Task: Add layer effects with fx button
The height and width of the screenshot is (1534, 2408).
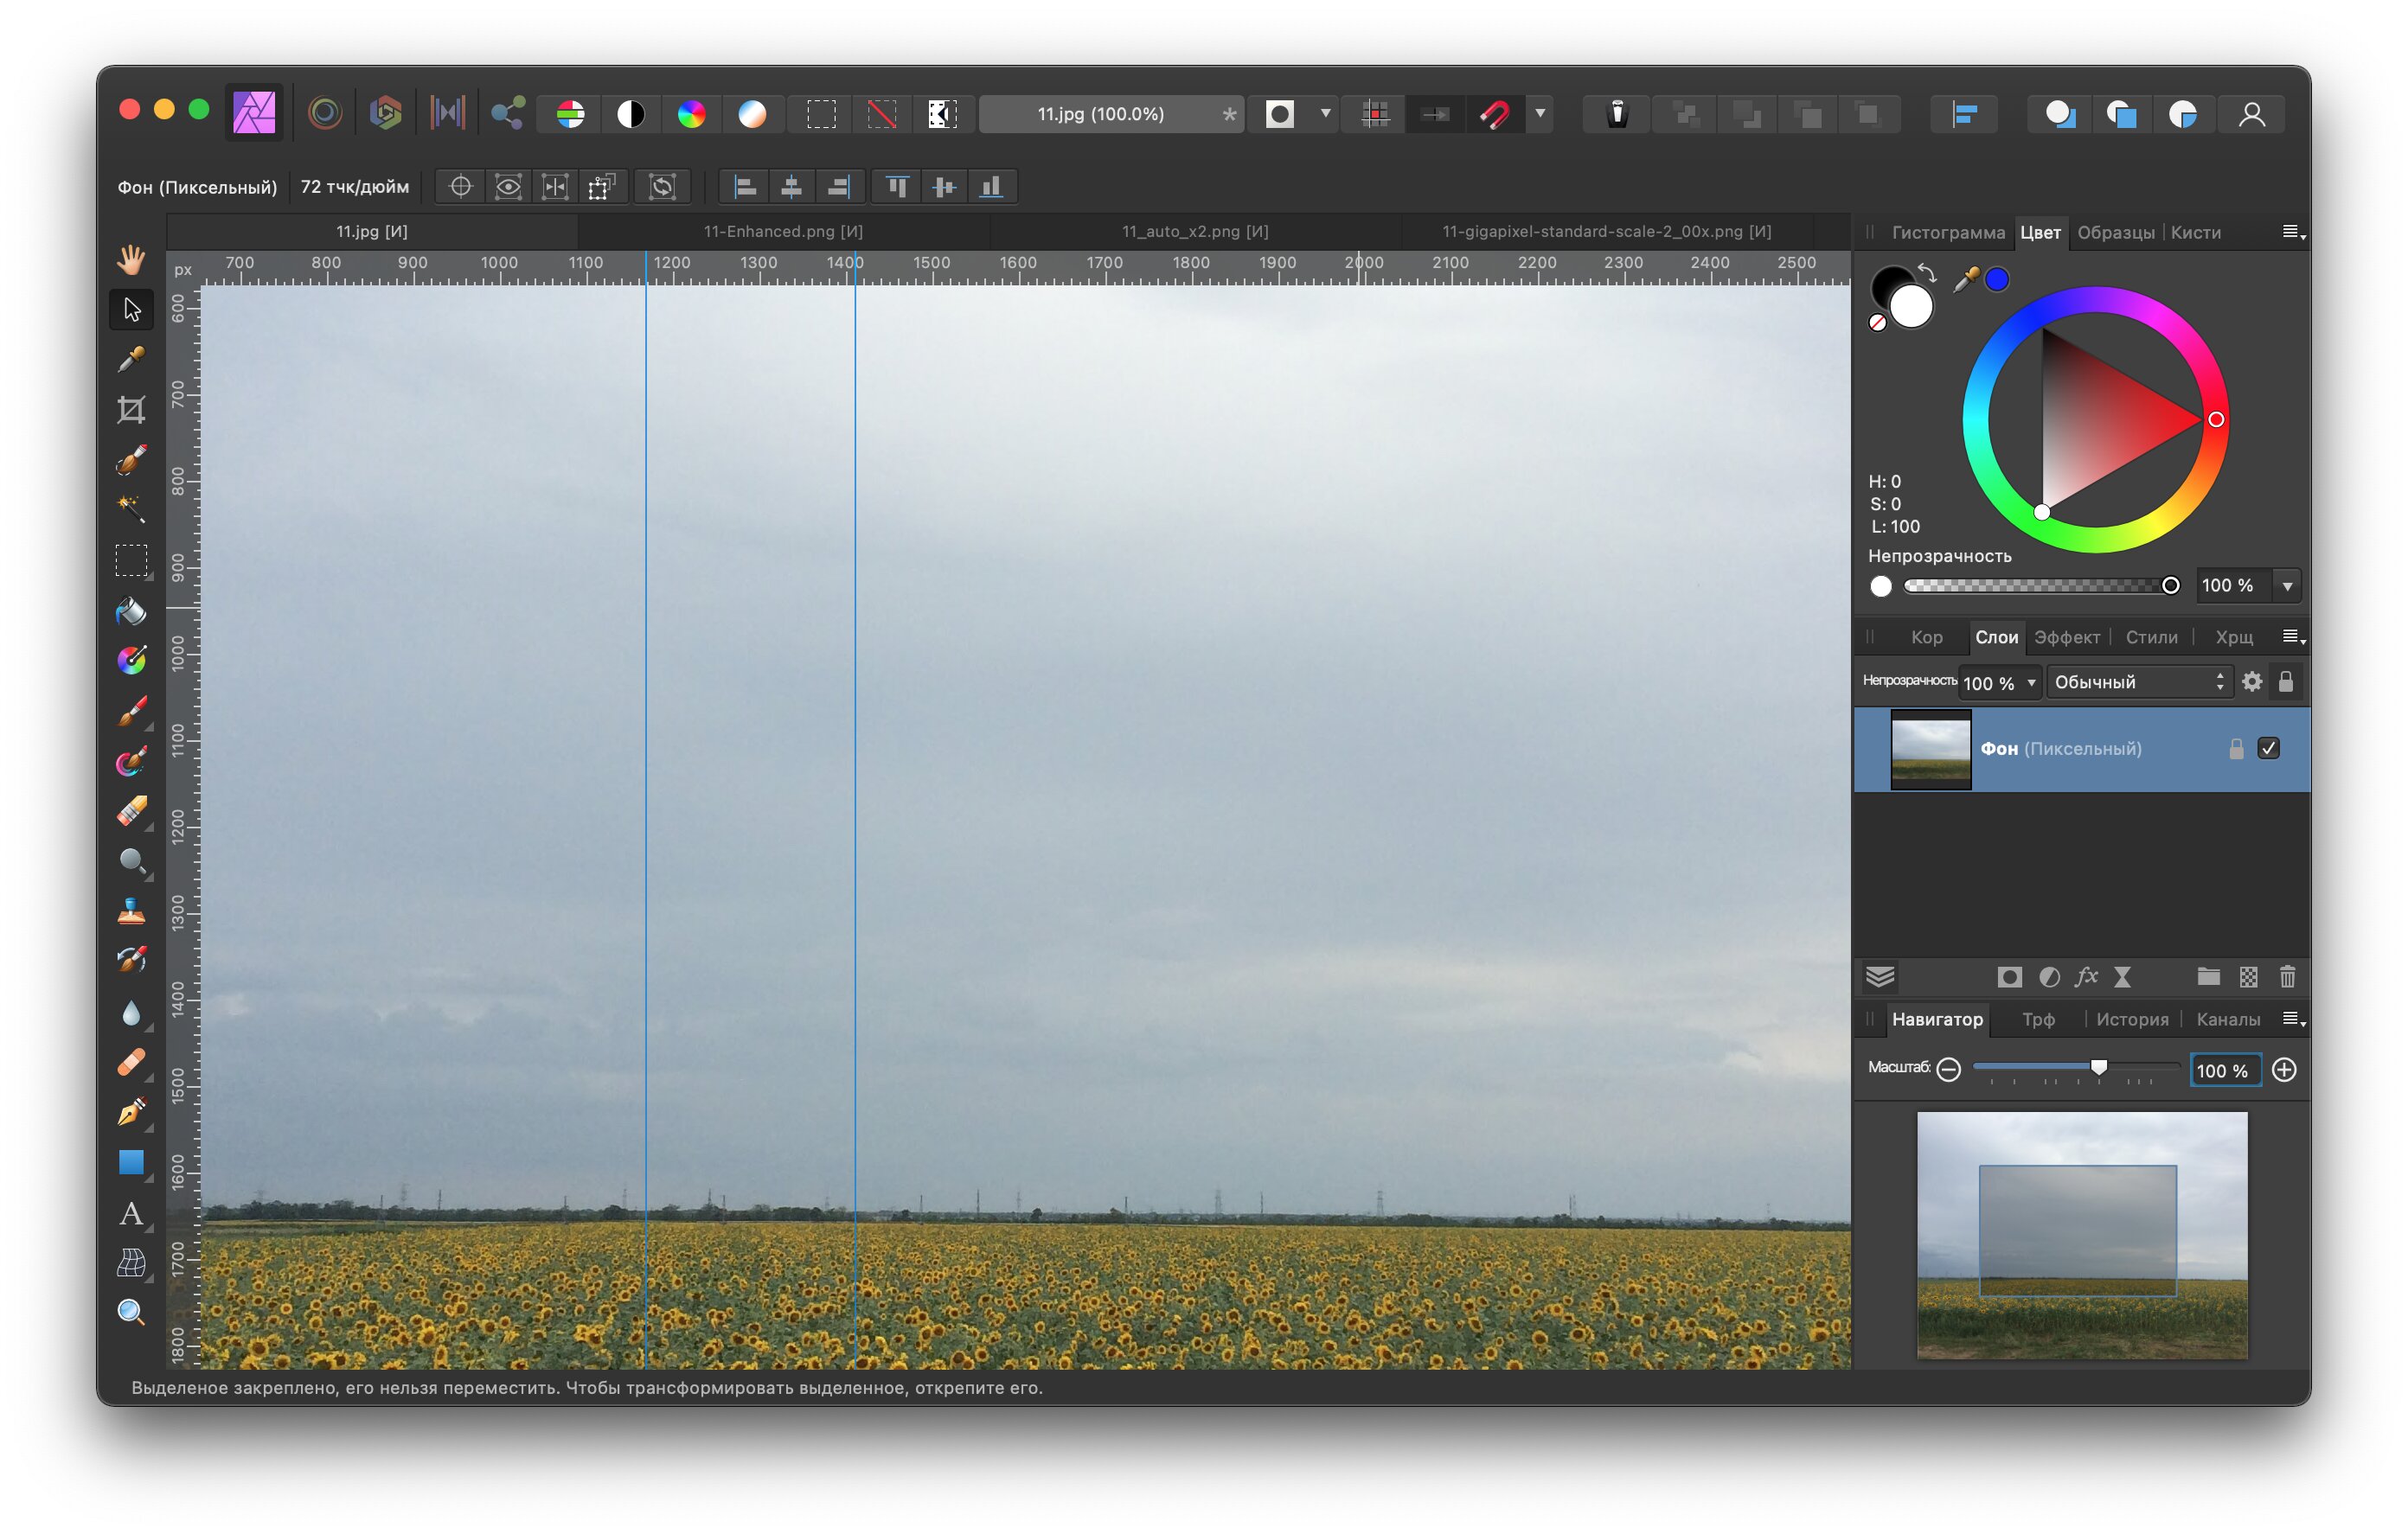Action: [2085, 976]
